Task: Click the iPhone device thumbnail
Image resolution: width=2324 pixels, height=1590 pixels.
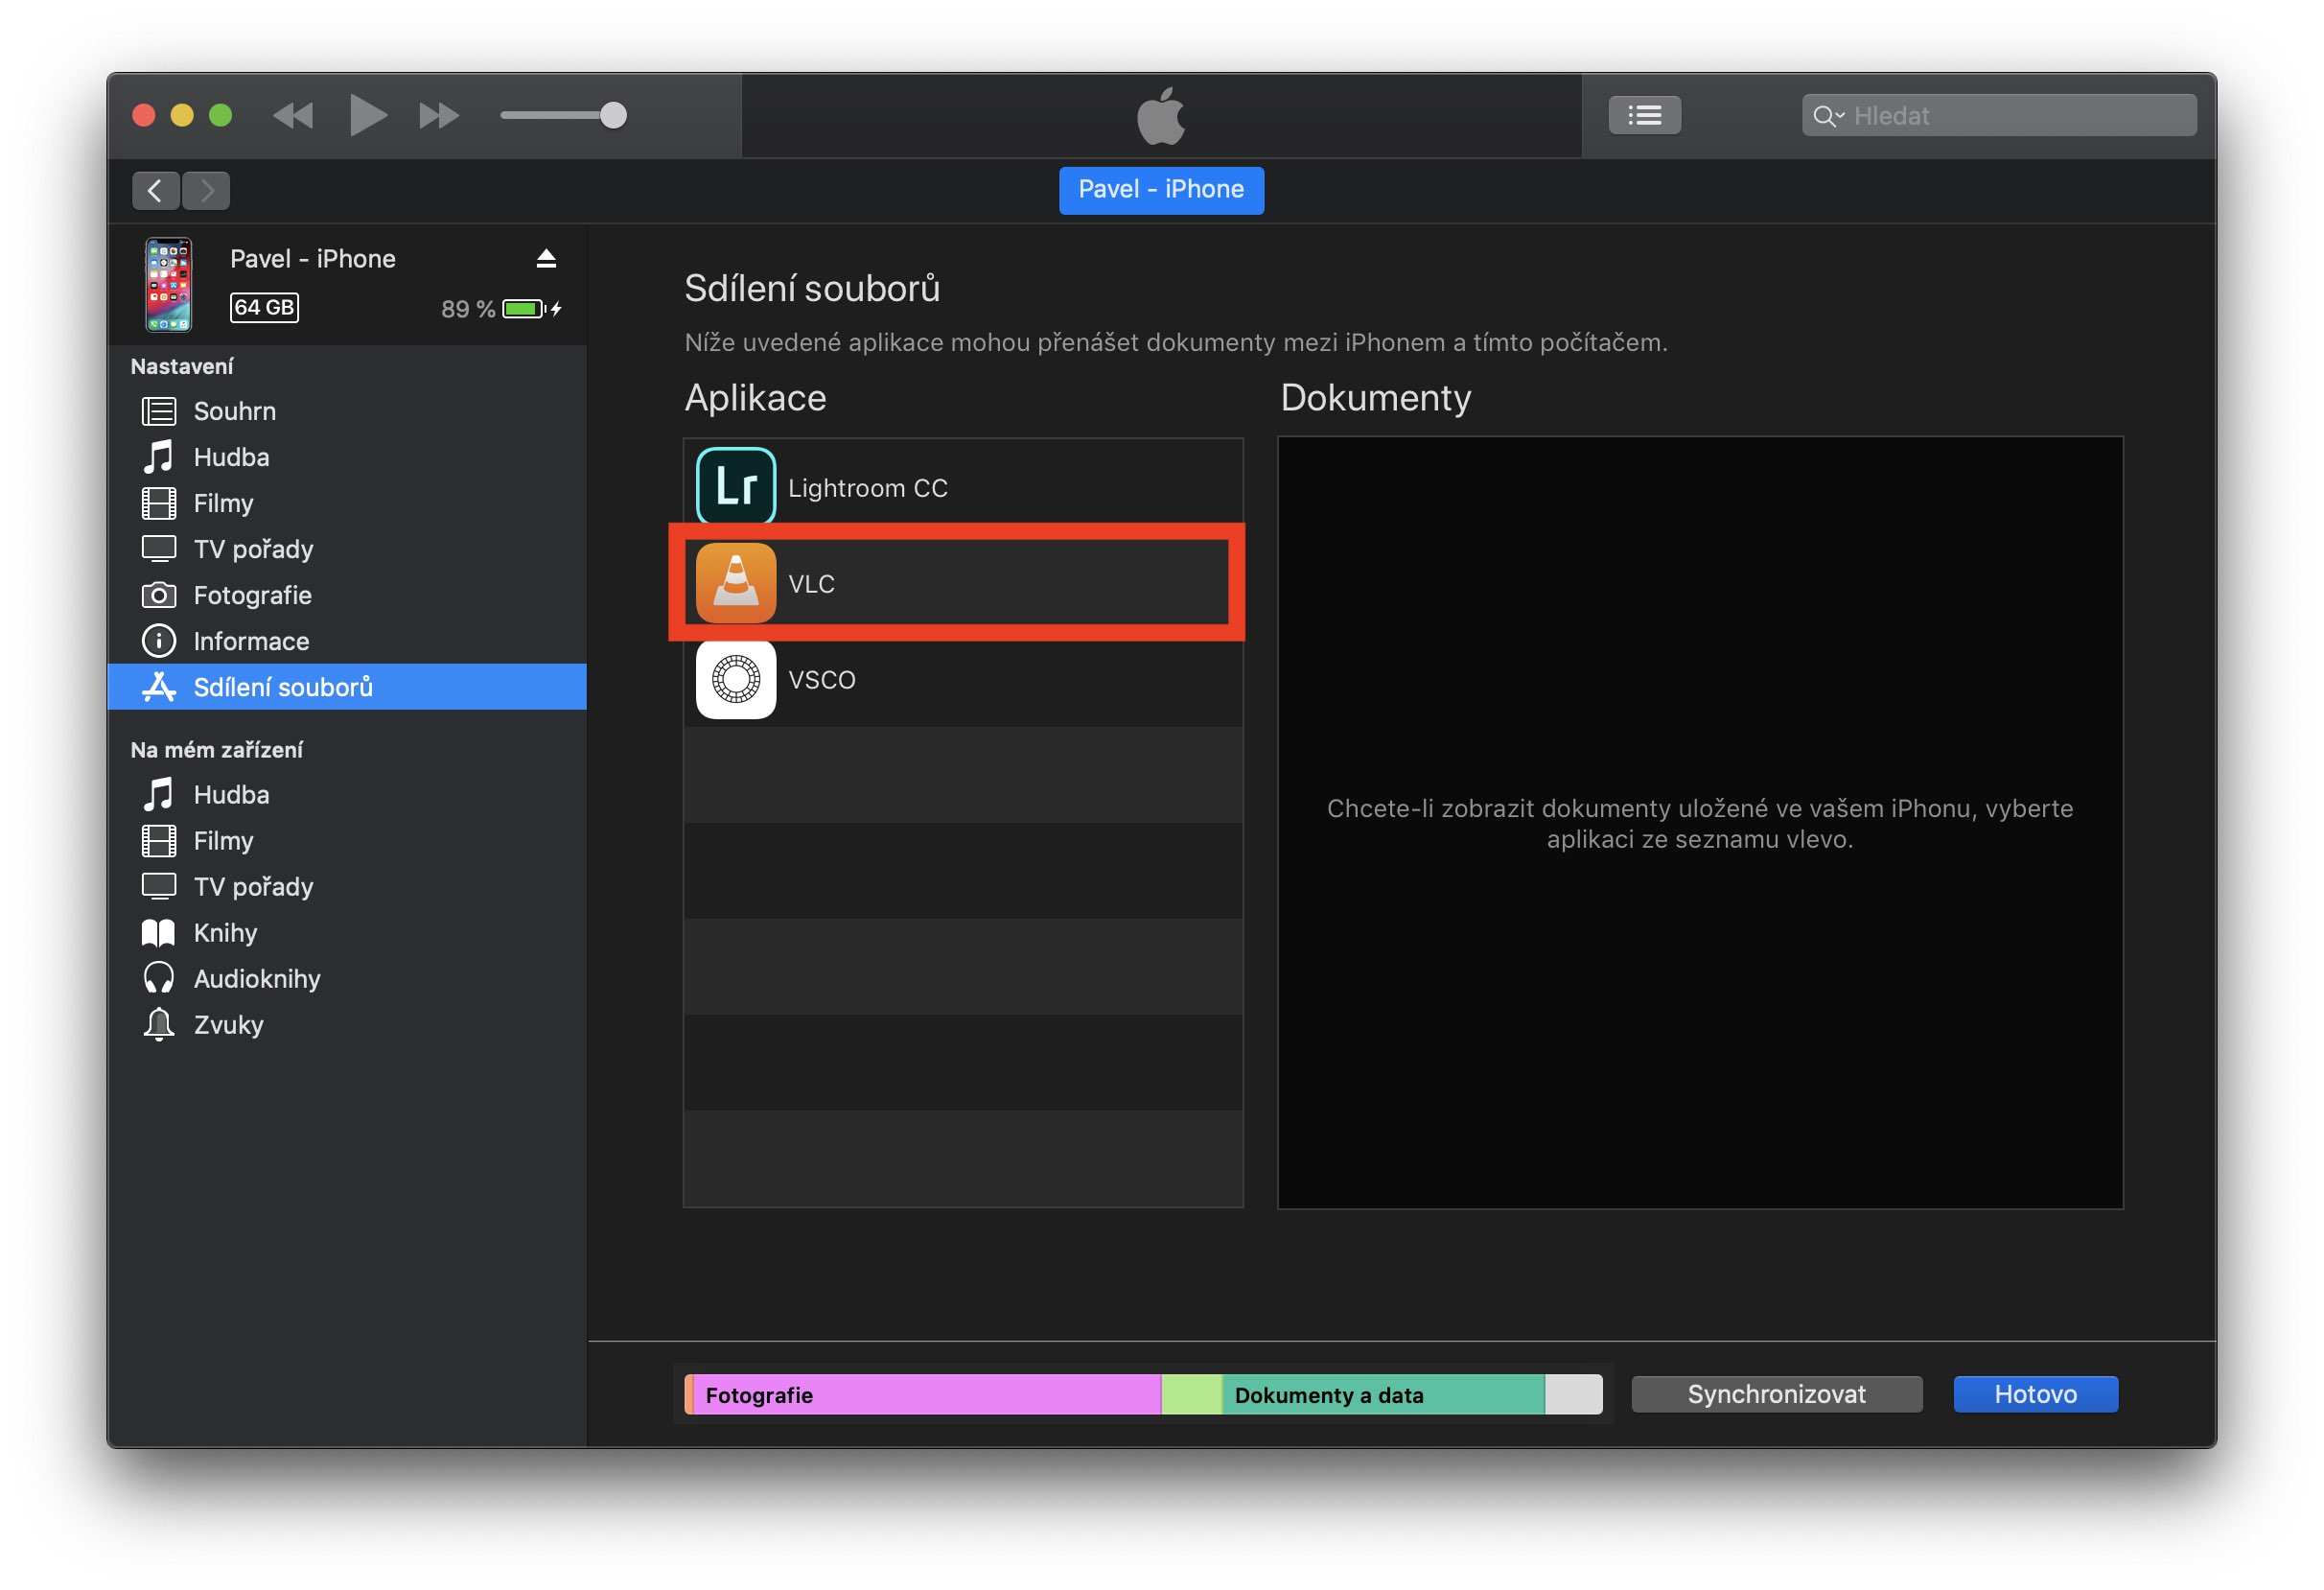Action: (168, 284)
